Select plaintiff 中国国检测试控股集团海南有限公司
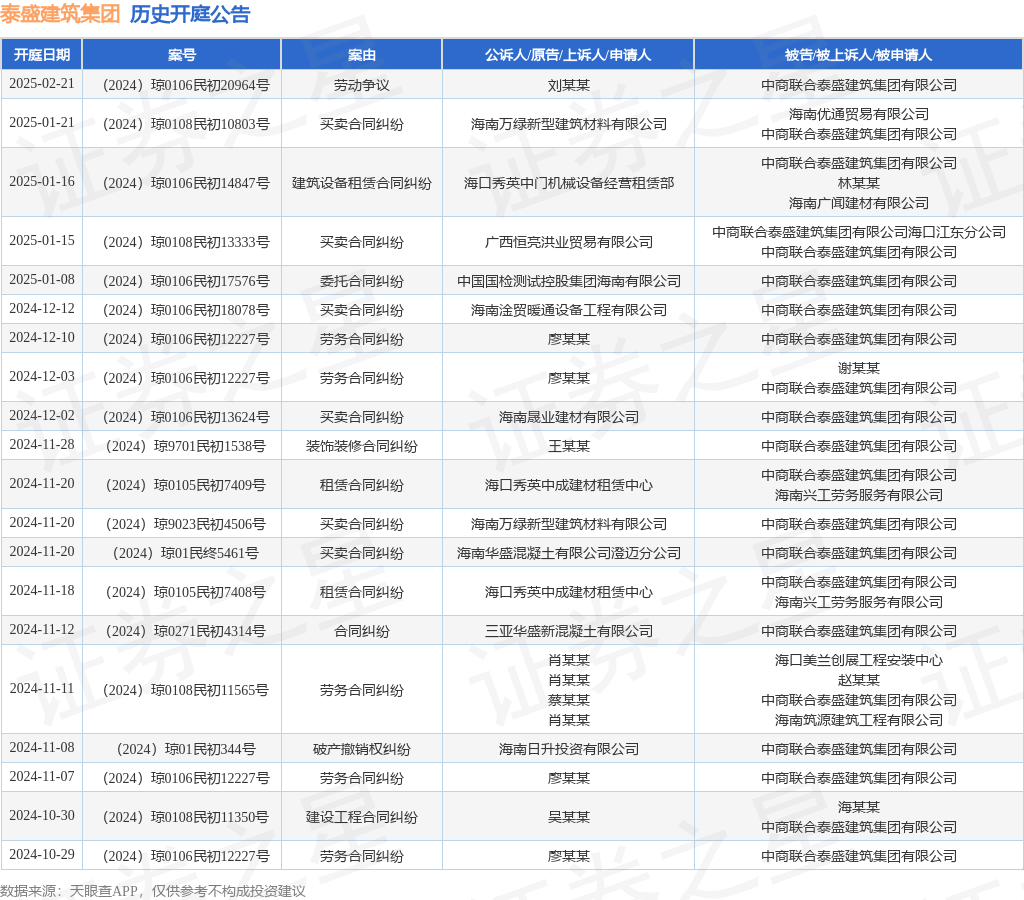Image resolution: width=1024 pixels, height=900 pixels. point(568,281)
